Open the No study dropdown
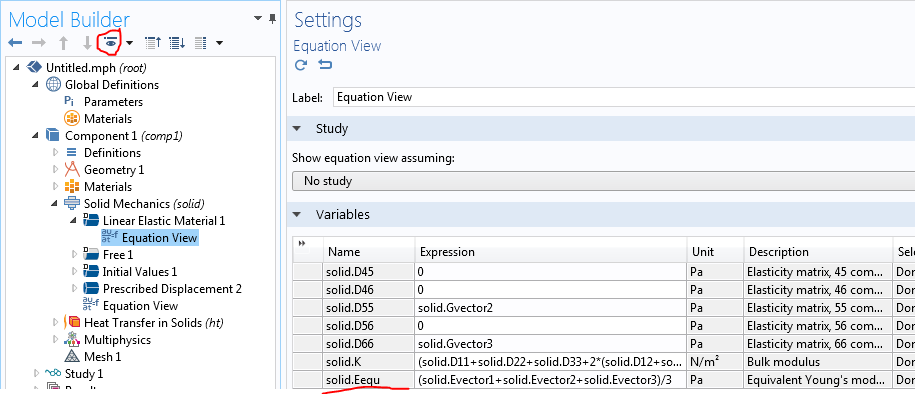 pos(603,181)
